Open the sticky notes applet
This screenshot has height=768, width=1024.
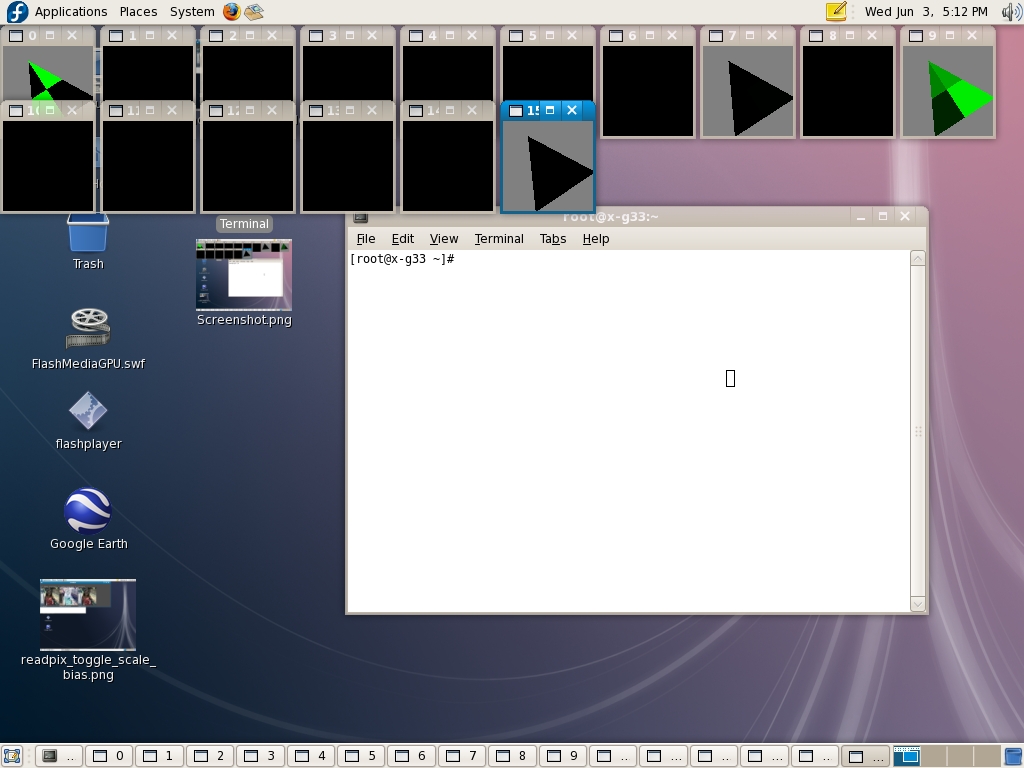pos(836,12)
